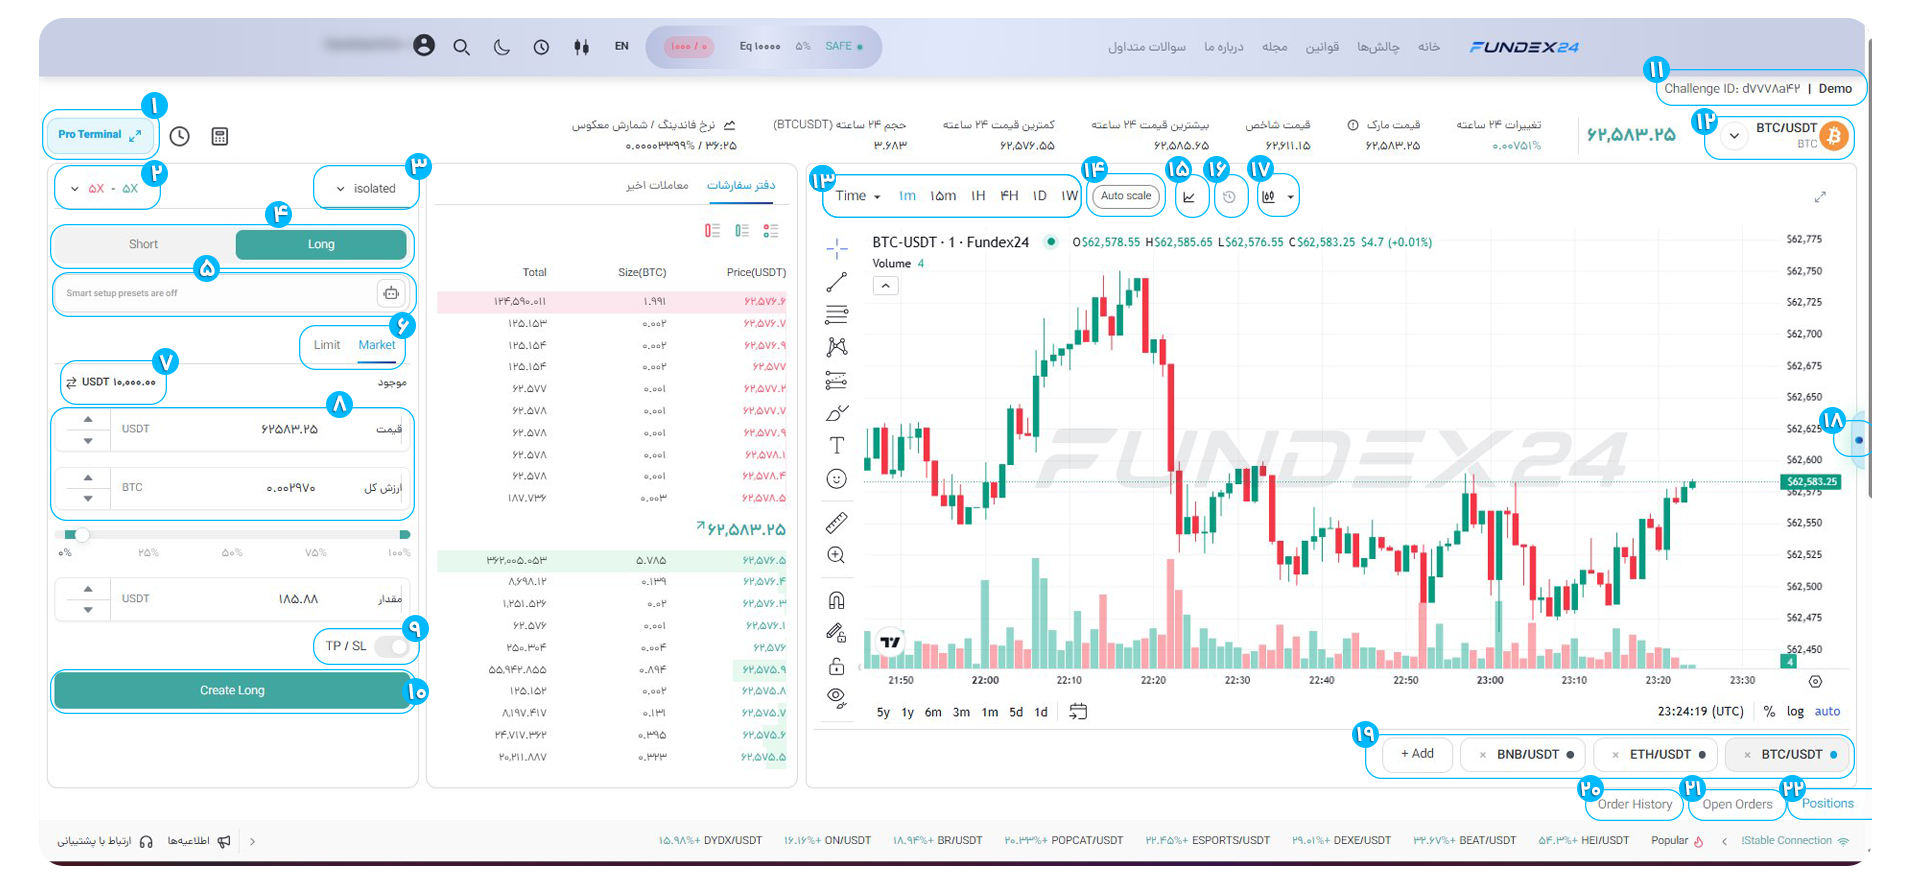Open the smart setup presets robot icon
The height and width of the screenshot is (884, 1914).
(391, 293)
